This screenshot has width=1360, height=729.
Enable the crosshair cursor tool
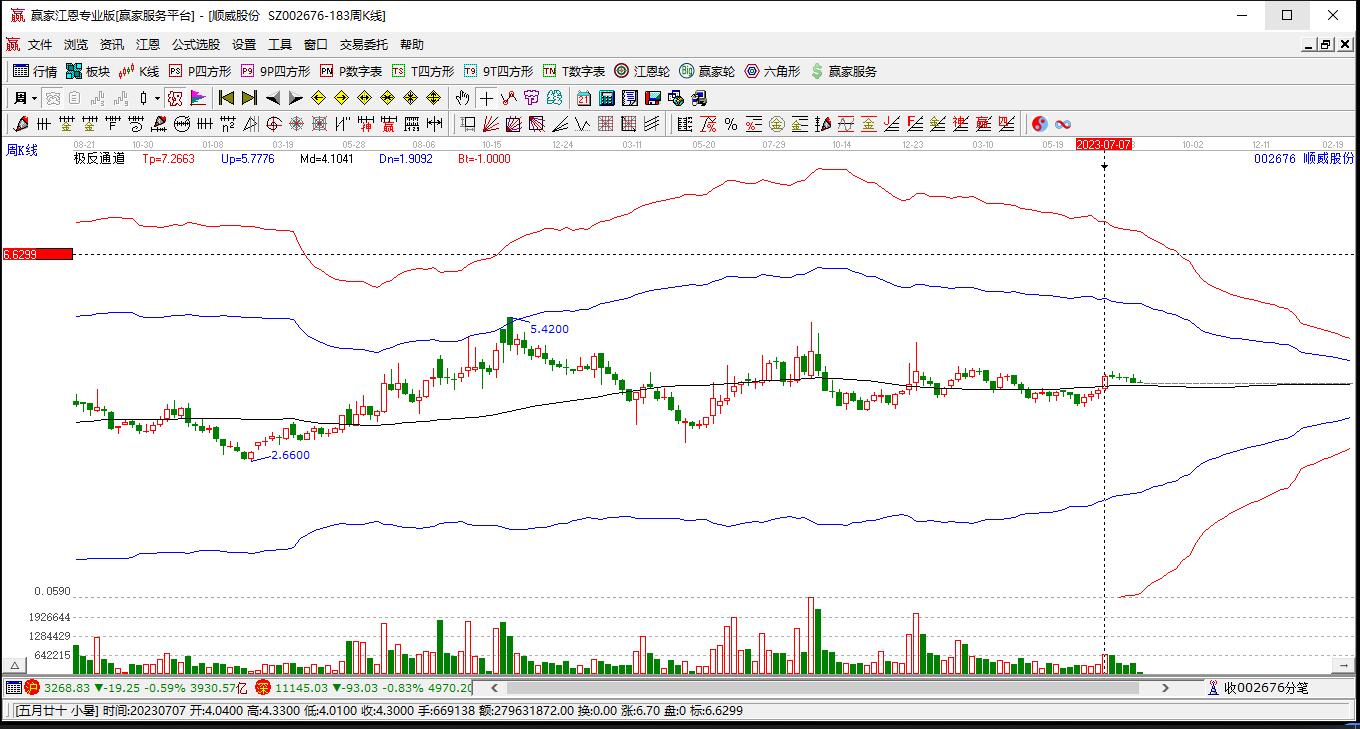click(486, 98)
